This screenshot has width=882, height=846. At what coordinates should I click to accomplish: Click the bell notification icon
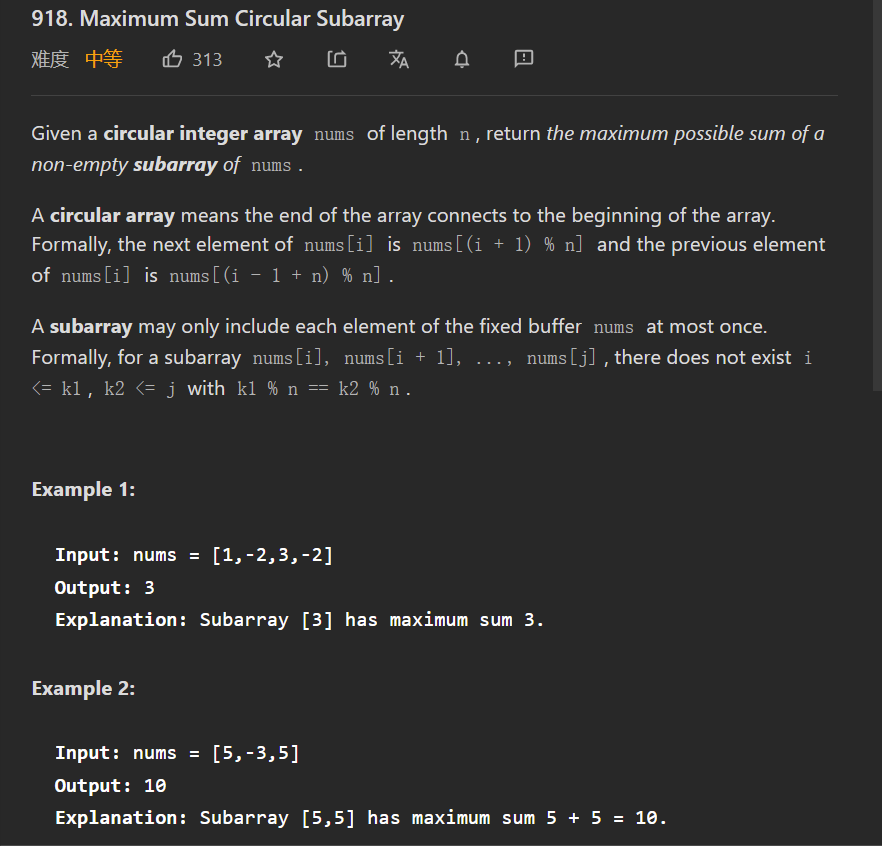coord(461,60)
